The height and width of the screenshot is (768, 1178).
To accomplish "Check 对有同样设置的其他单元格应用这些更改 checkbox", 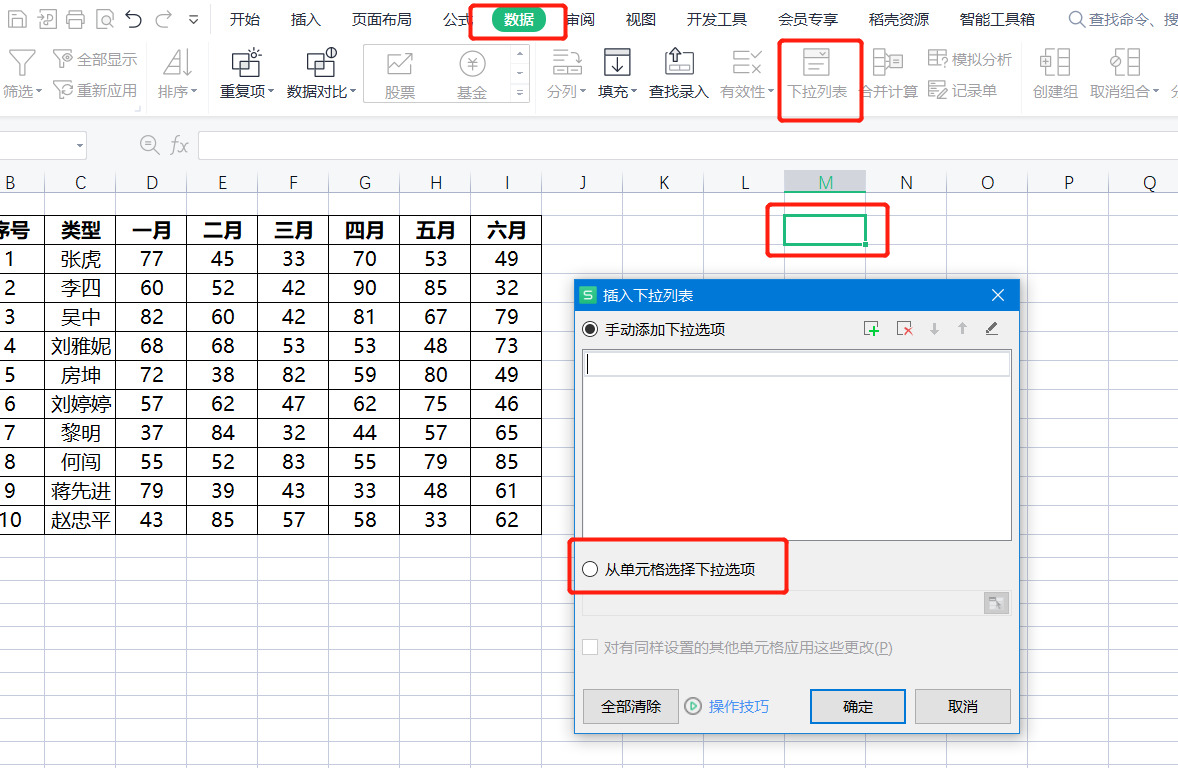I will tap(591, 647).
